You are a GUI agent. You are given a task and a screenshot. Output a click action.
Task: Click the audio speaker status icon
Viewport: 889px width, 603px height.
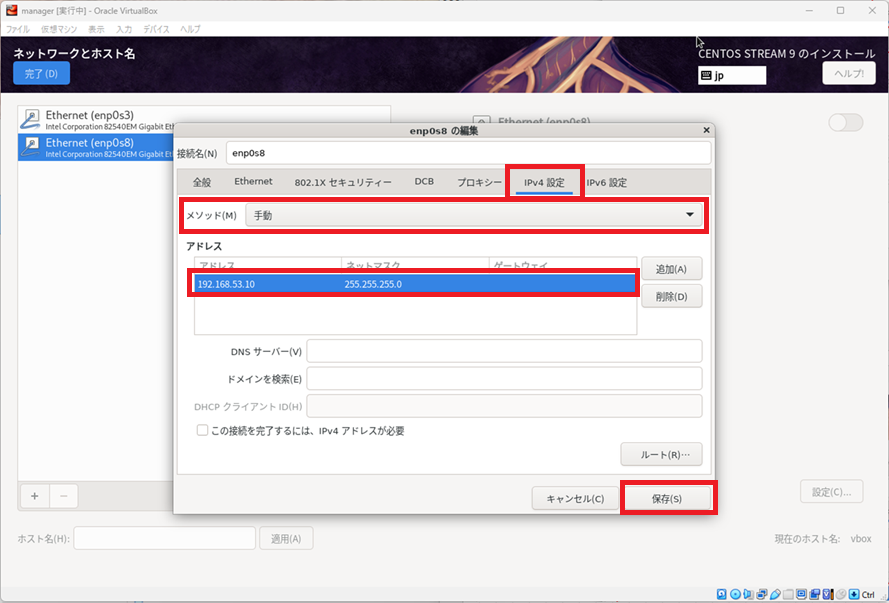(x=748, y=594)
